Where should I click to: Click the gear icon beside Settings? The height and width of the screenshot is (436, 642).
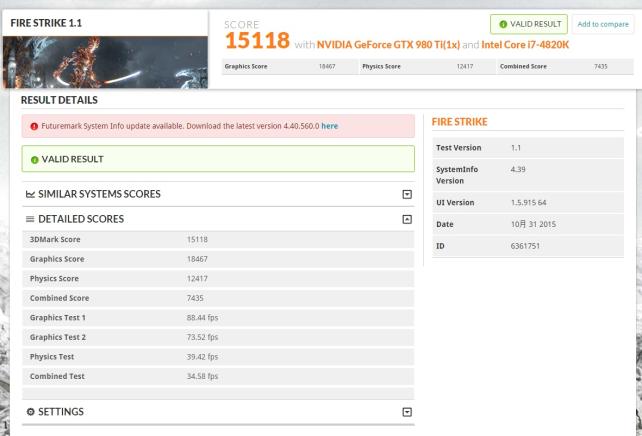point(30,411)
